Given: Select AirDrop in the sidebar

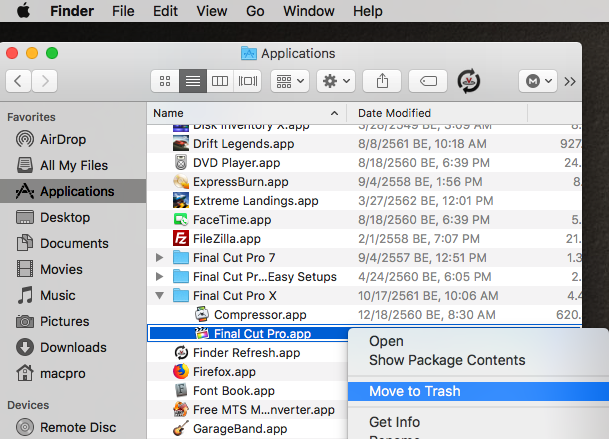Looking at the screenshot, I should point(73,139).
